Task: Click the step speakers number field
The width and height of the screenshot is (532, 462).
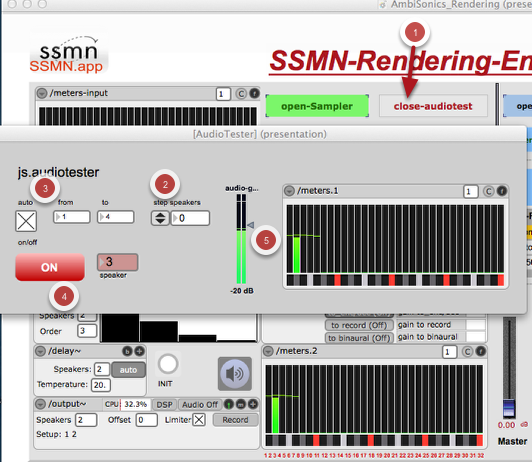Action: coord(190,218)
